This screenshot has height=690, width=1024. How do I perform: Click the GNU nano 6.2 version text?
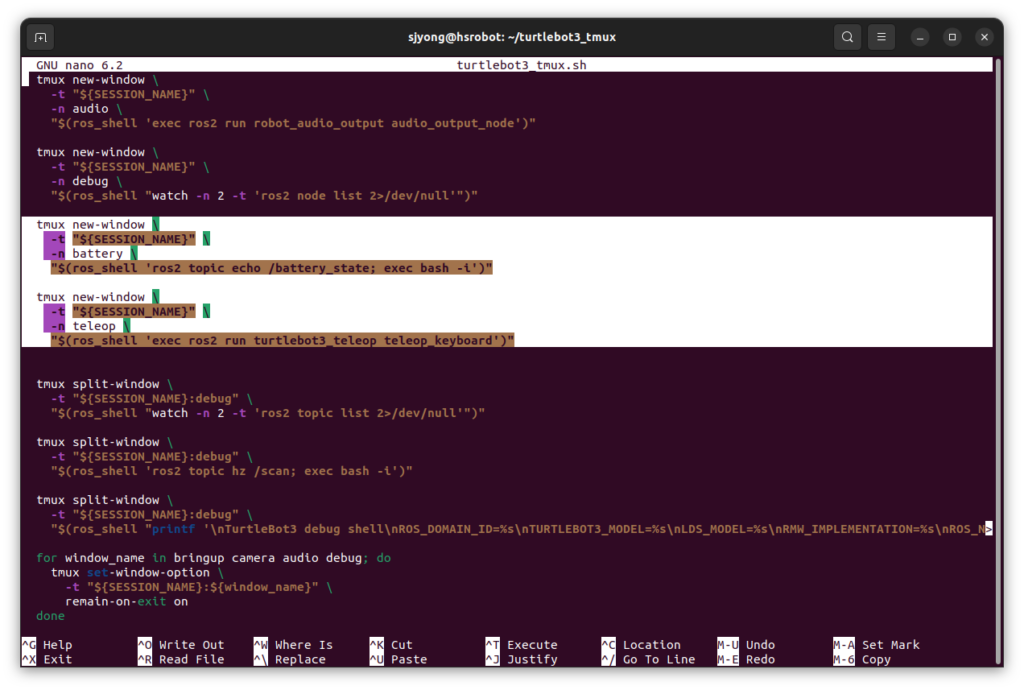80,65
